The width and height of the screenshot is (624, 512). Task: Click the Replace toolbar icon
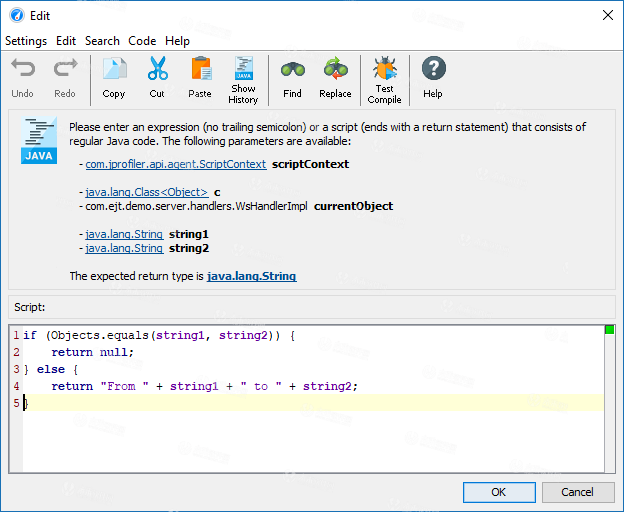click(335, 70)
